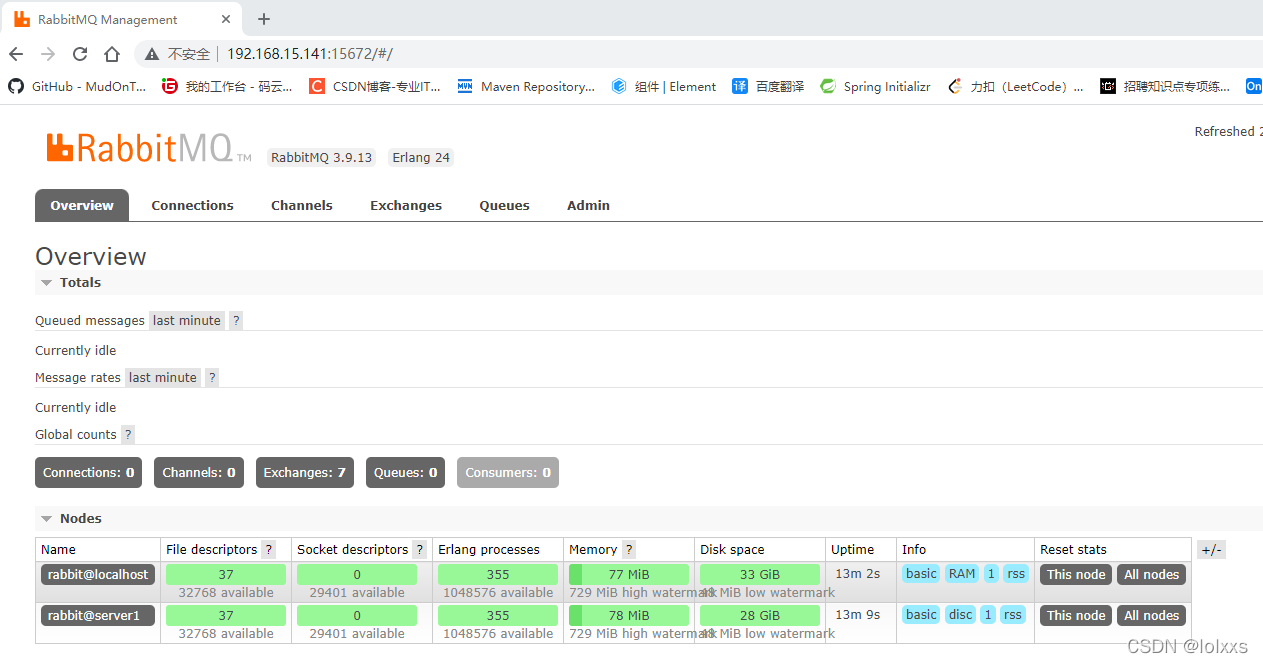The width and height of the screenshot is (1263, 663).
Task: Click the Exchanges: 7 count button
Action: (x=305, y=473)
